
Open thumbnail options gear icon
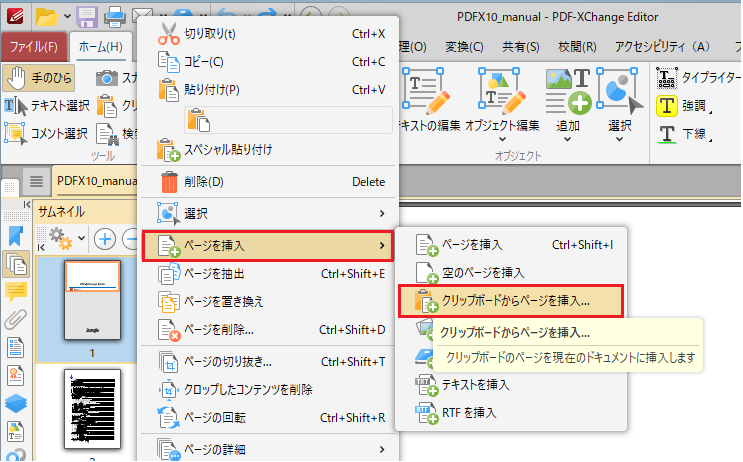pyautogui.click(x=61, y=238)
